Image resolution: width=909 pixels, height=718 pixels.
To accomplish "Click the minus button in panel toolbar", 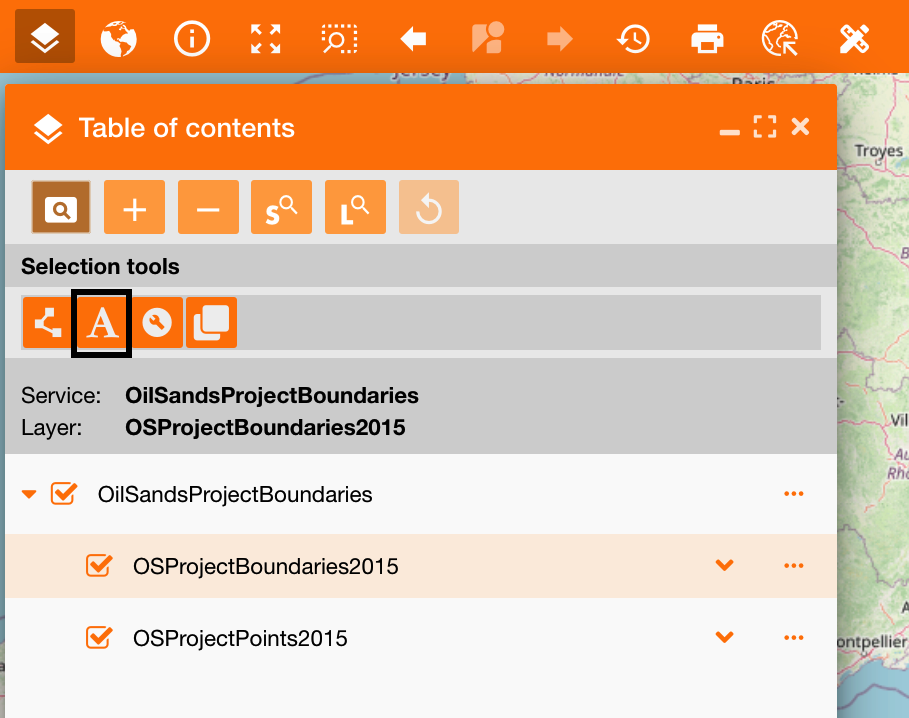I will [208, 207].
